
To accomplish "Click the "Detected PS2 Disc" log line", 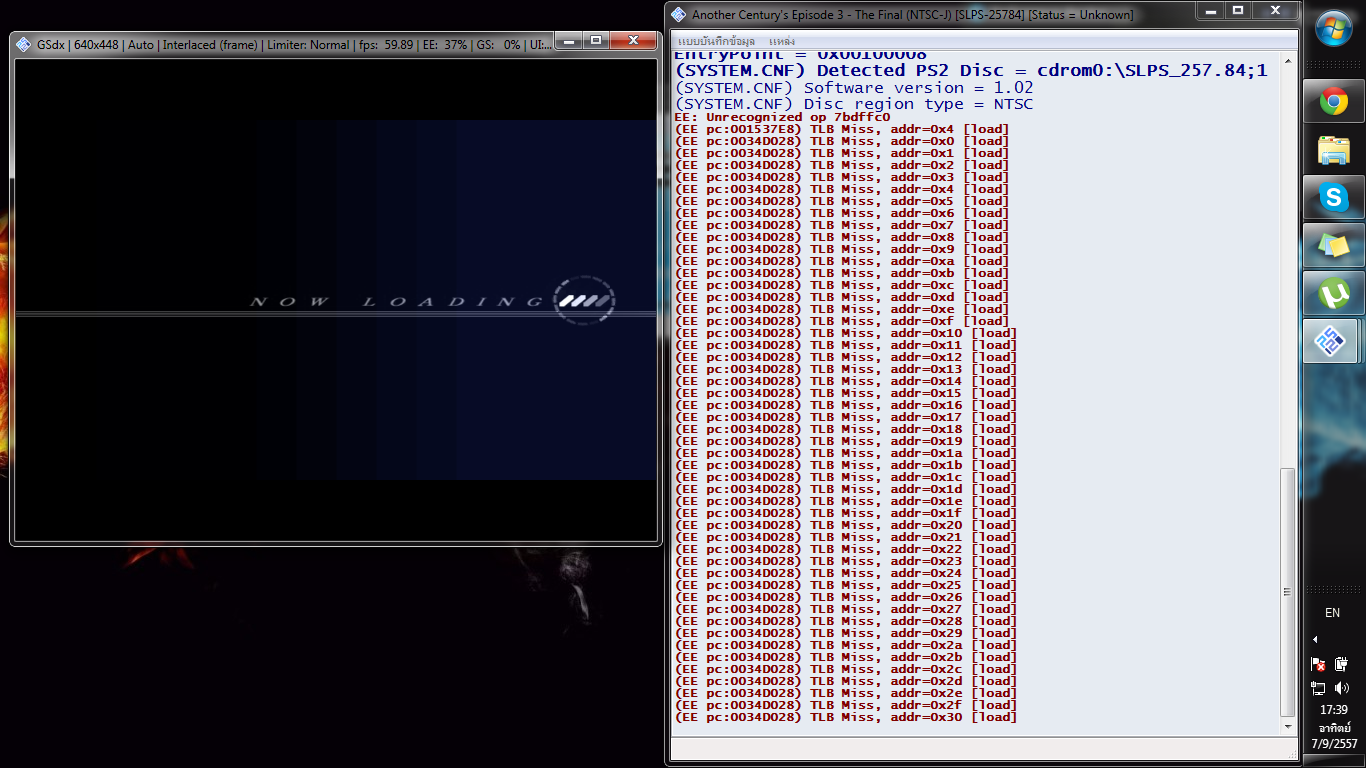I will [971, 71].
